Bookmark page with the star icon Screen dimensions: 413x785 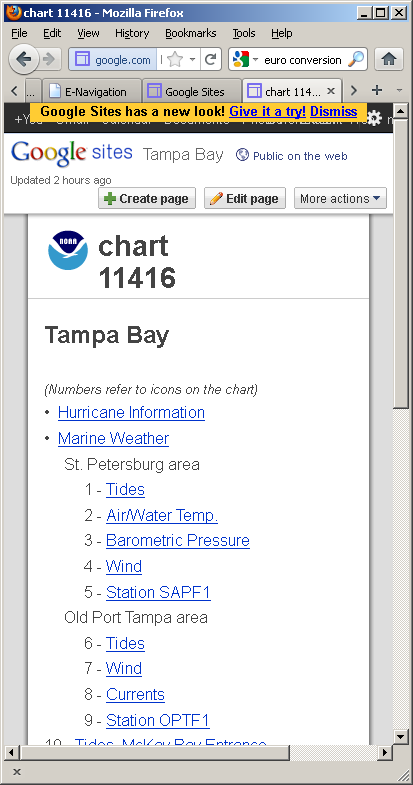click(x=175, y=60)
